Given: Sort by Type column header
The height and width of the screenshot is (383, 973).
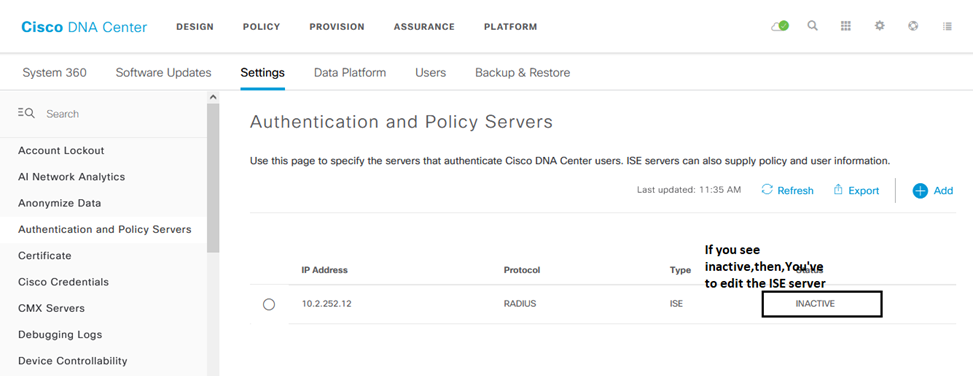Looking at the screenshot, I should (680, 270).
